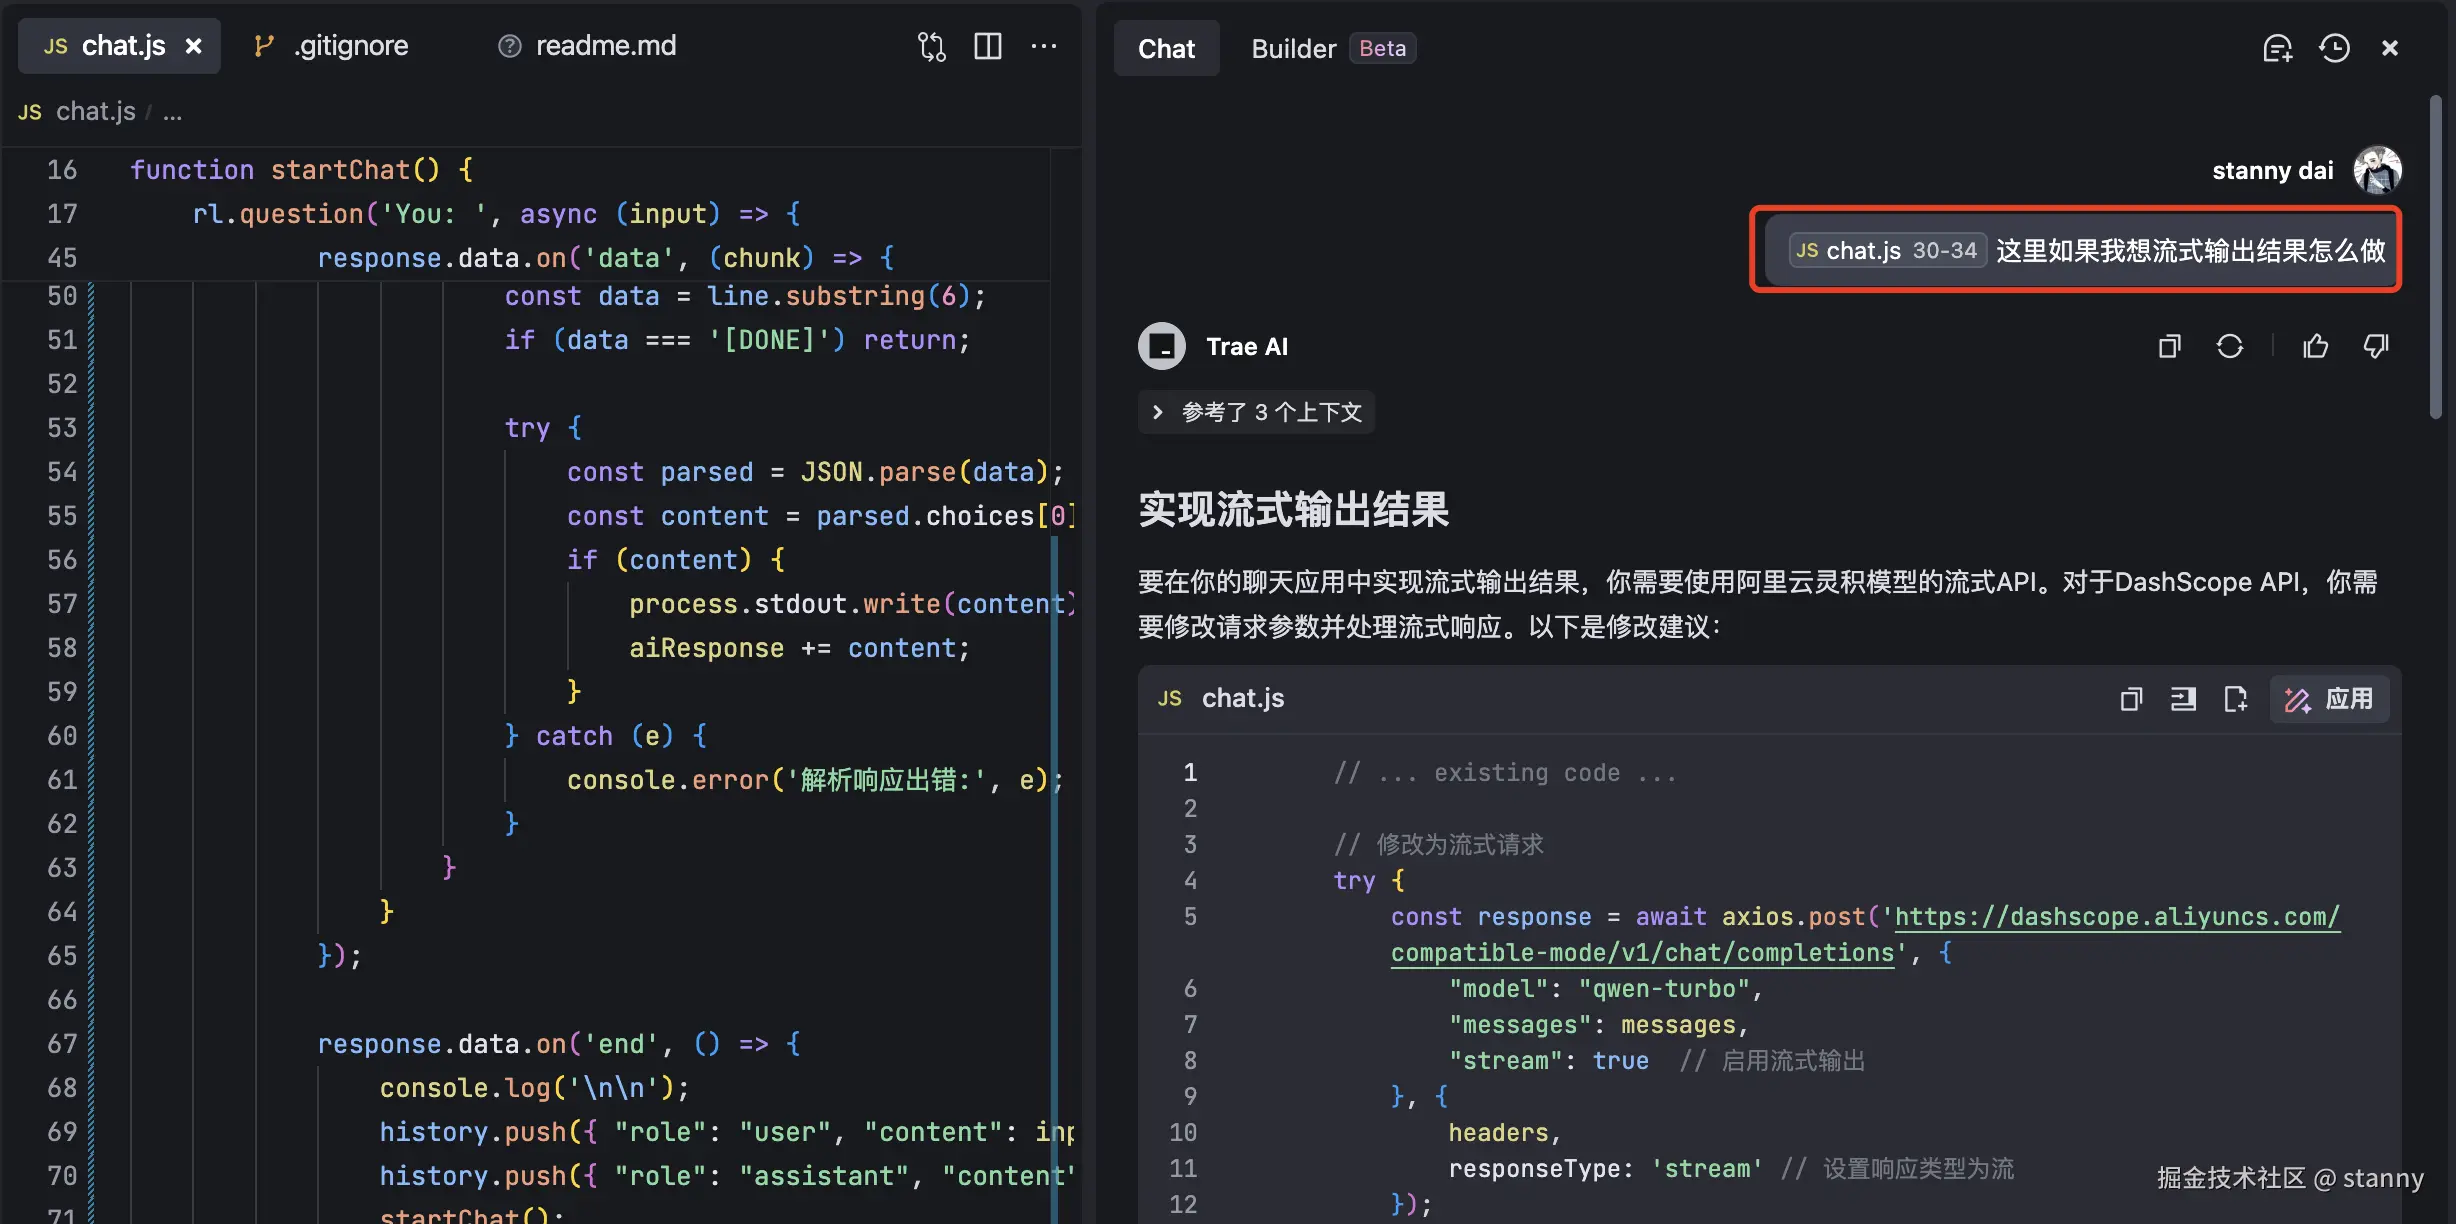Copy the chat.js code block
Image resolution: width=2456 pixels, height=1224 pixels.
2131,699
